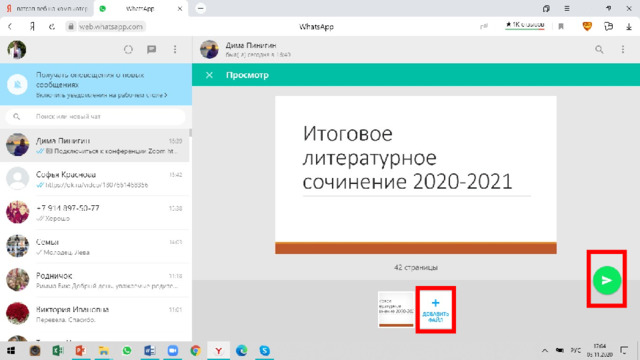Image resolution: width=640 pixels, height=360 pixels.
Task: Open the camera app icon in the taskbar
Action: (x=35, y=351)
